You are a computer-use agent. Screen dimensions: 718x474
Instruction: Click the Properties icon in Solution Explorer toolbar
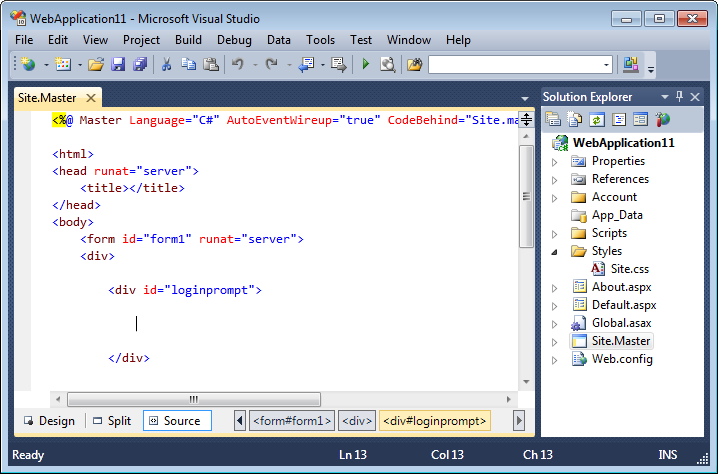click(553, 120)
